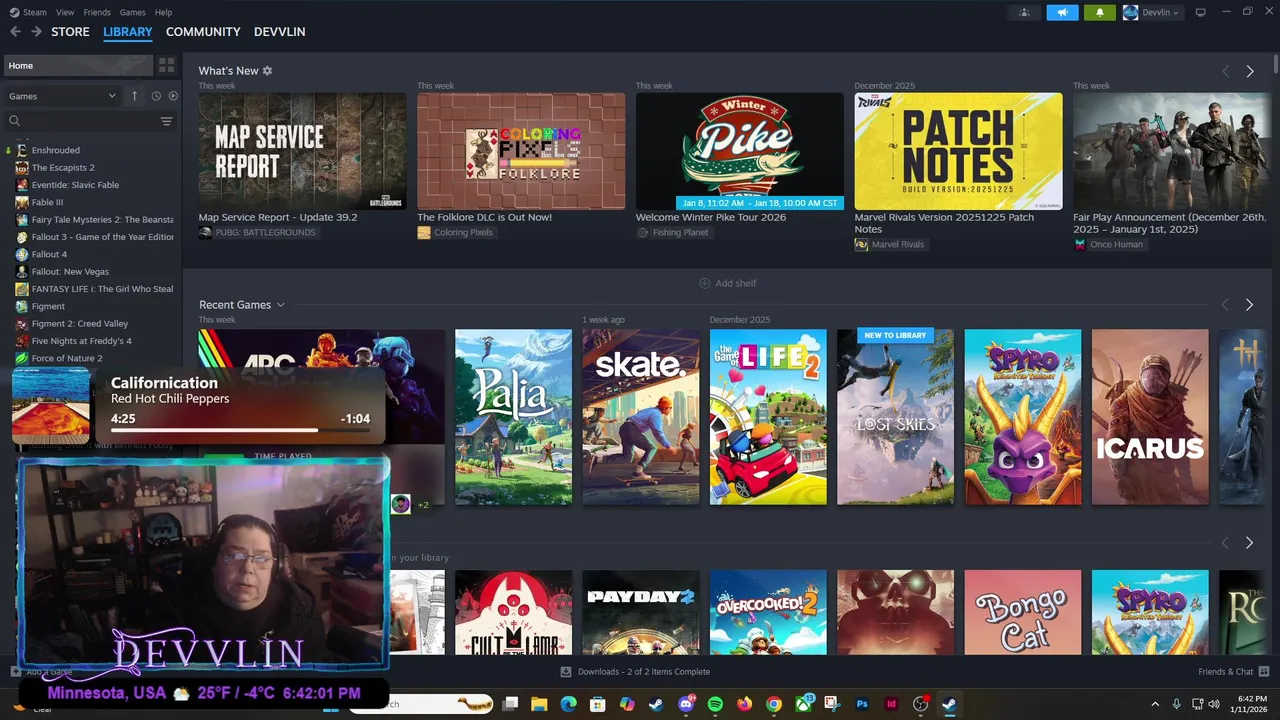Open the blue announcements megaphone button
The height and width of the screenshot is (720, 1280).
coord(1062,12)
